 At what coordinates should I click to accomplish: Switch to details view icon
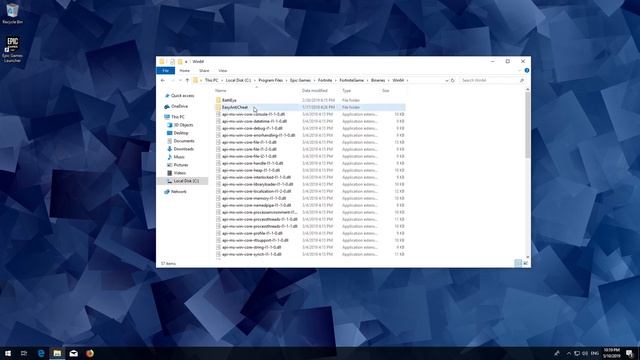[x=518, y=263]
